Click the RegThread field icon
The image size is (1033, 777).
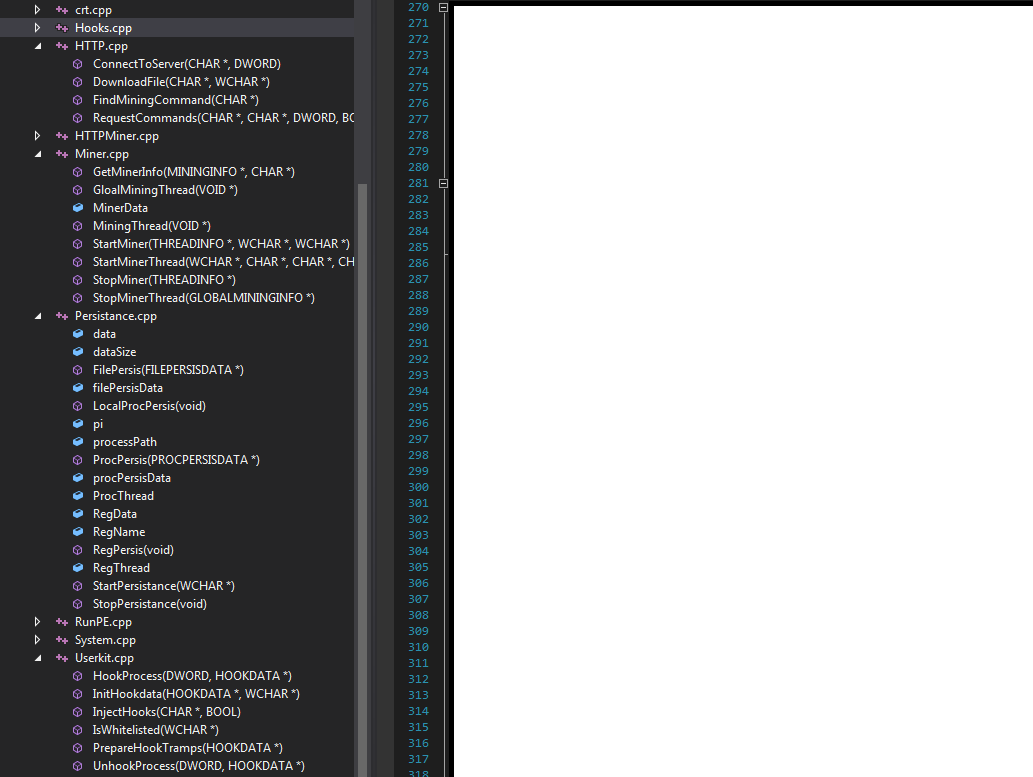[x=78, y=567]
